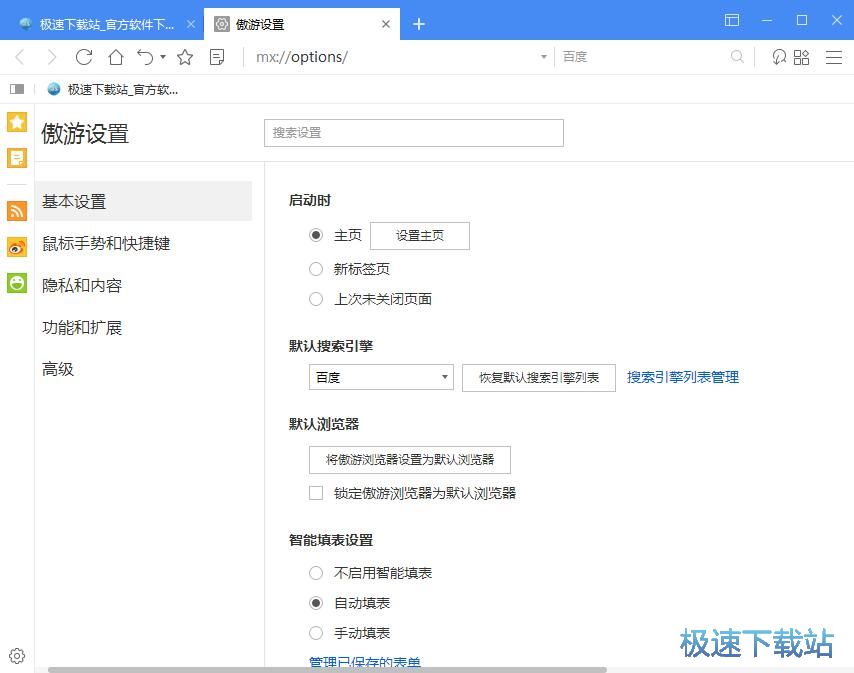Check 锁定傲游浏览器为默认浏览器 checkbox
This screenshot has height=673, width=854.
pos(316,493)
